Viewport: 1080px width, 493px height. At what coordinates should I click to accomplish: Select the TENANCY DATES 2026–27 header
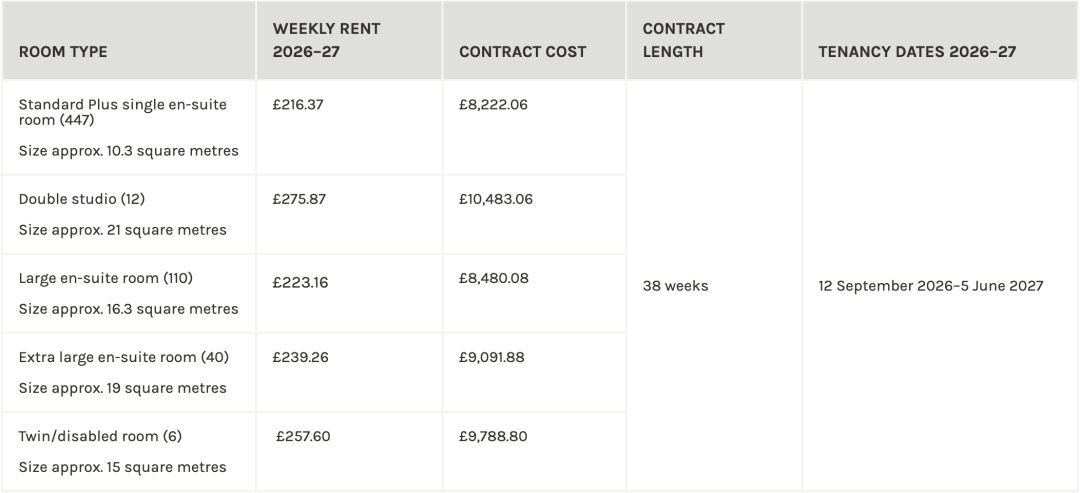click(917, 52)
